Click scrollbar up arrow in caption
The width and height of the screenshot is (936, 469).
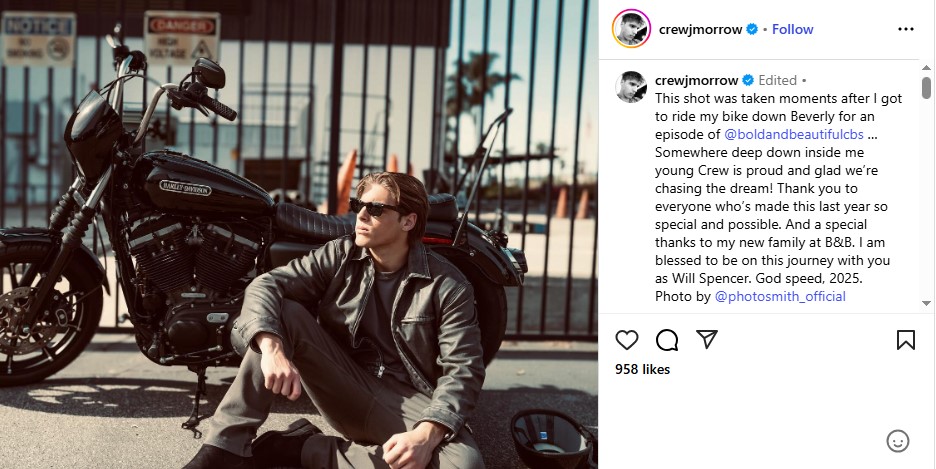pyautogui.click(x=926, y=67)
